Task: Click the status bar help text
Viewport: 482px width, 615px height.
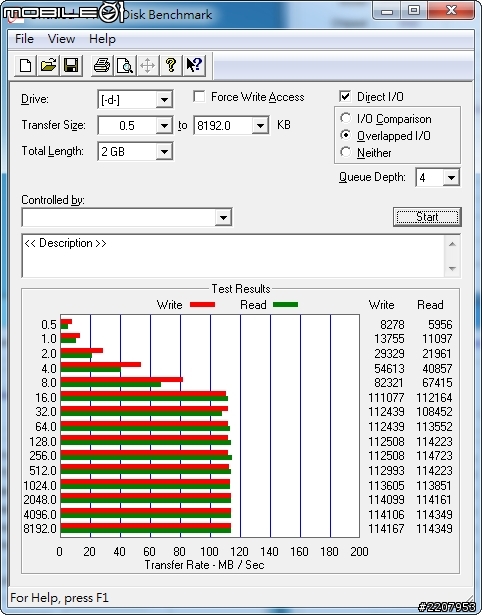Action: click(x=59, y=598)
